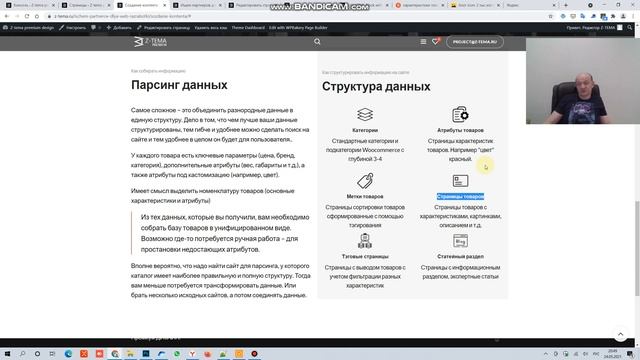Open the user greeting account menu
640x360 pixels.
594,28
